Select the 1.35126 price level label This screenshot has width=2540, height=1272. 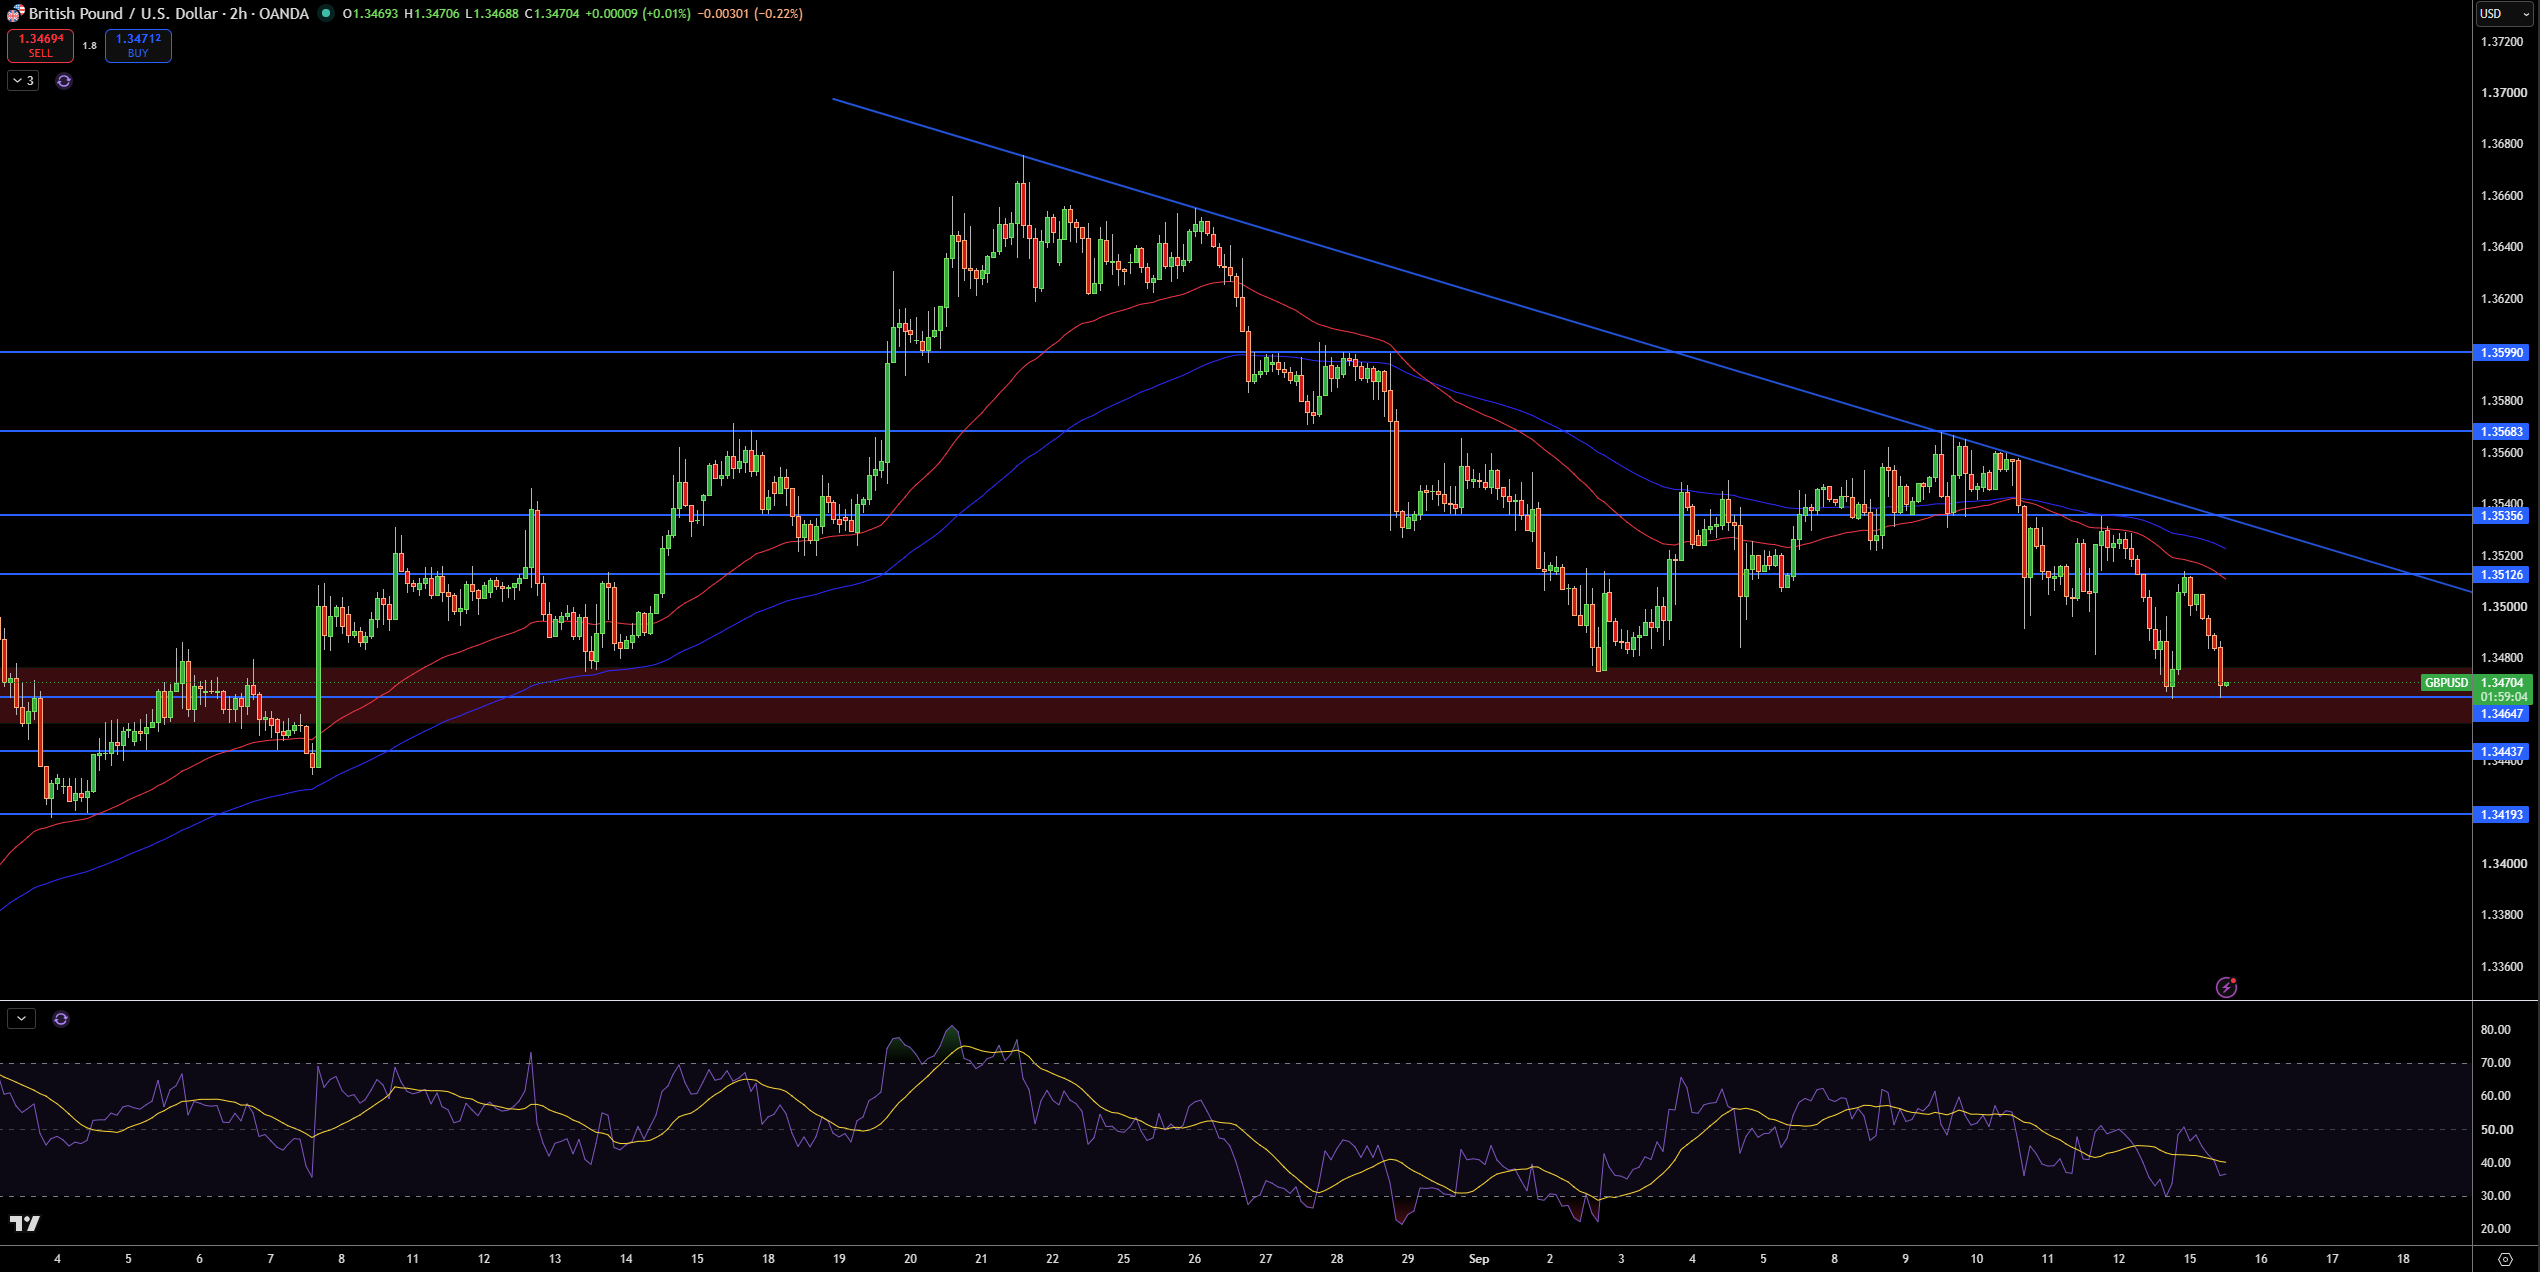(x=2502, y=575)
